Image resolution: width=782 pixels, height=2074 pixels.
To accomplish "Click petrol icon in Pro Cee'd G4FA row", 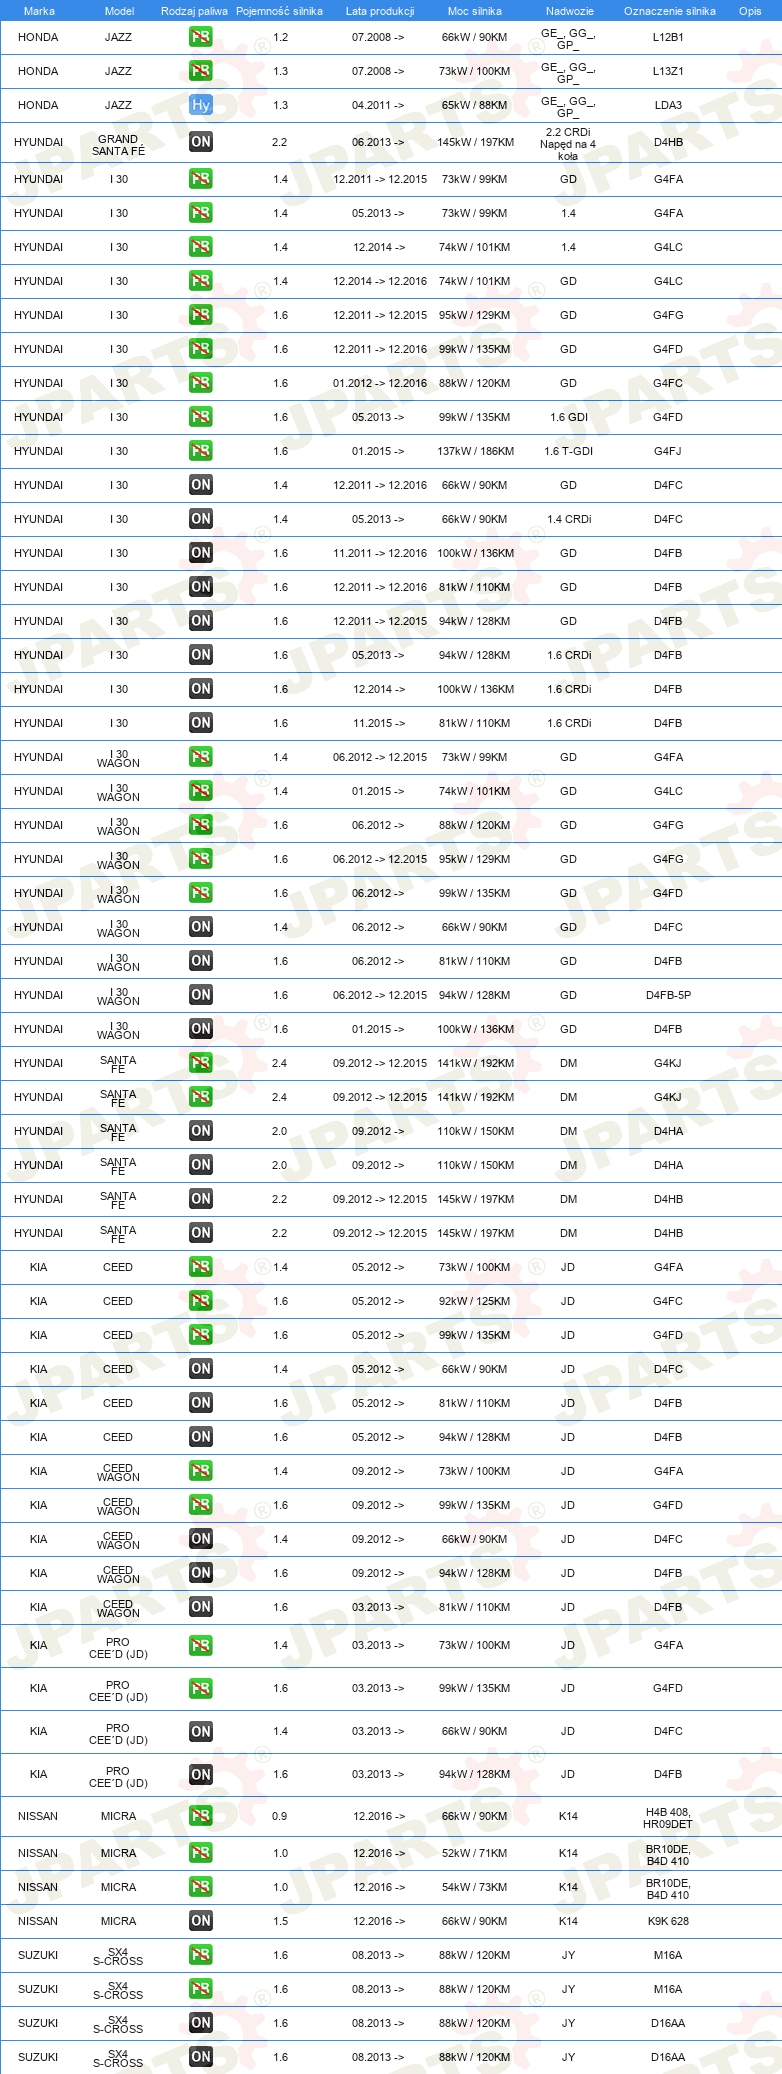I will point(201,1645).
